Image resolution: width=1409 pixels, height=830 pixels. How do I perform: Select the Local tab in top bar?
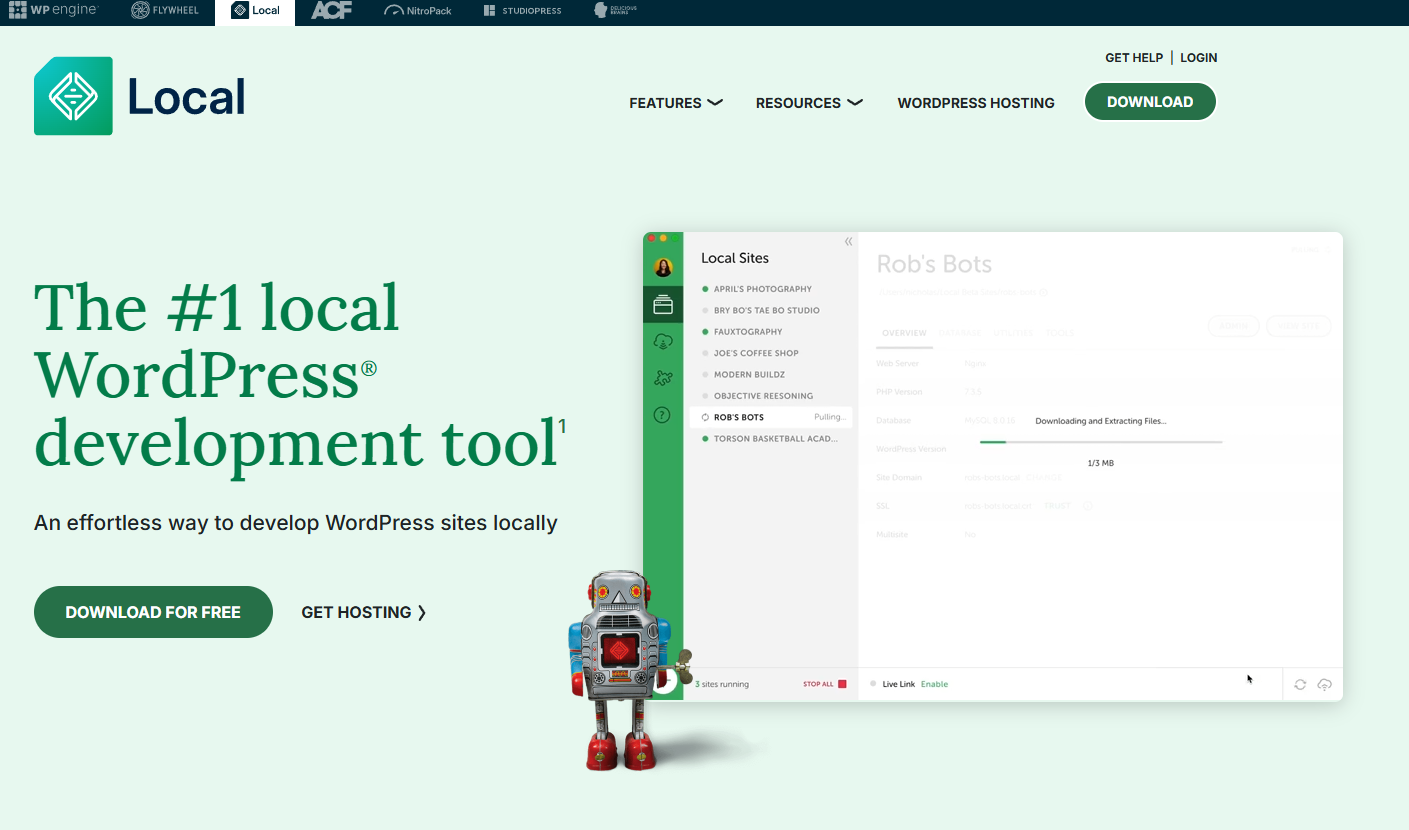click(255, 11)
